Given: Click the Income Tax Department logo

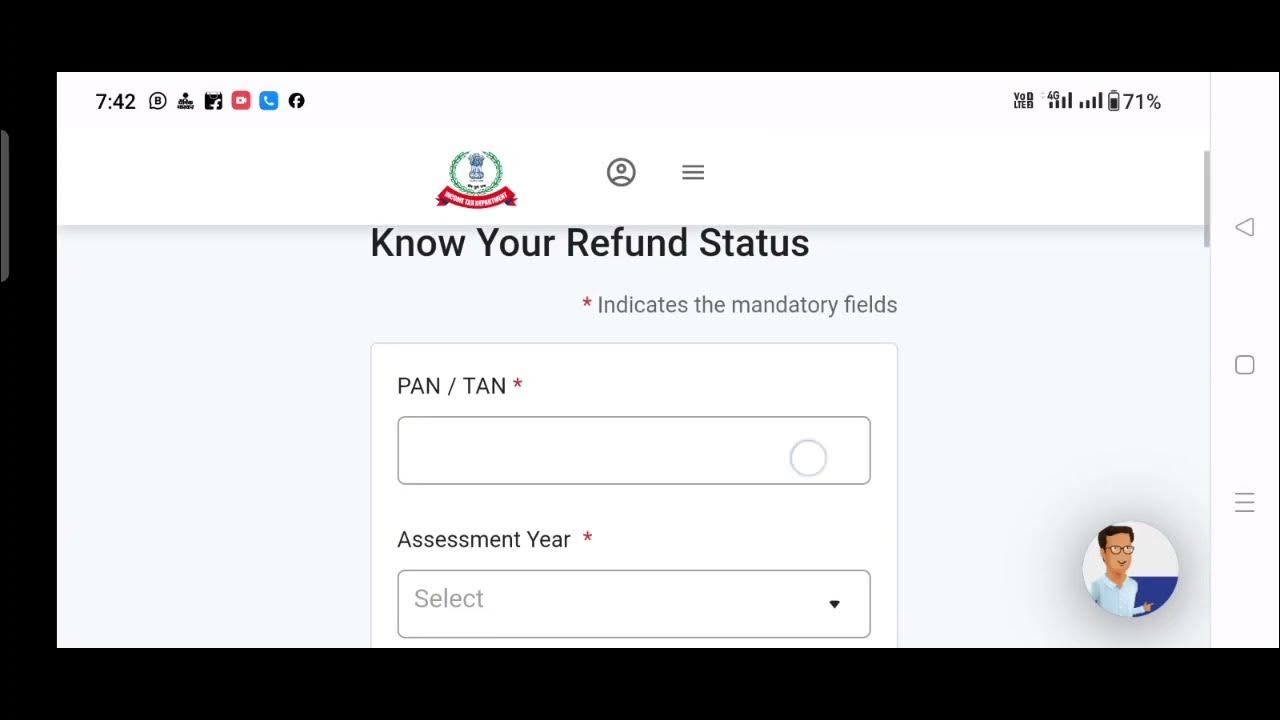Looking at the screenshot, I should (x=476, y=178).
